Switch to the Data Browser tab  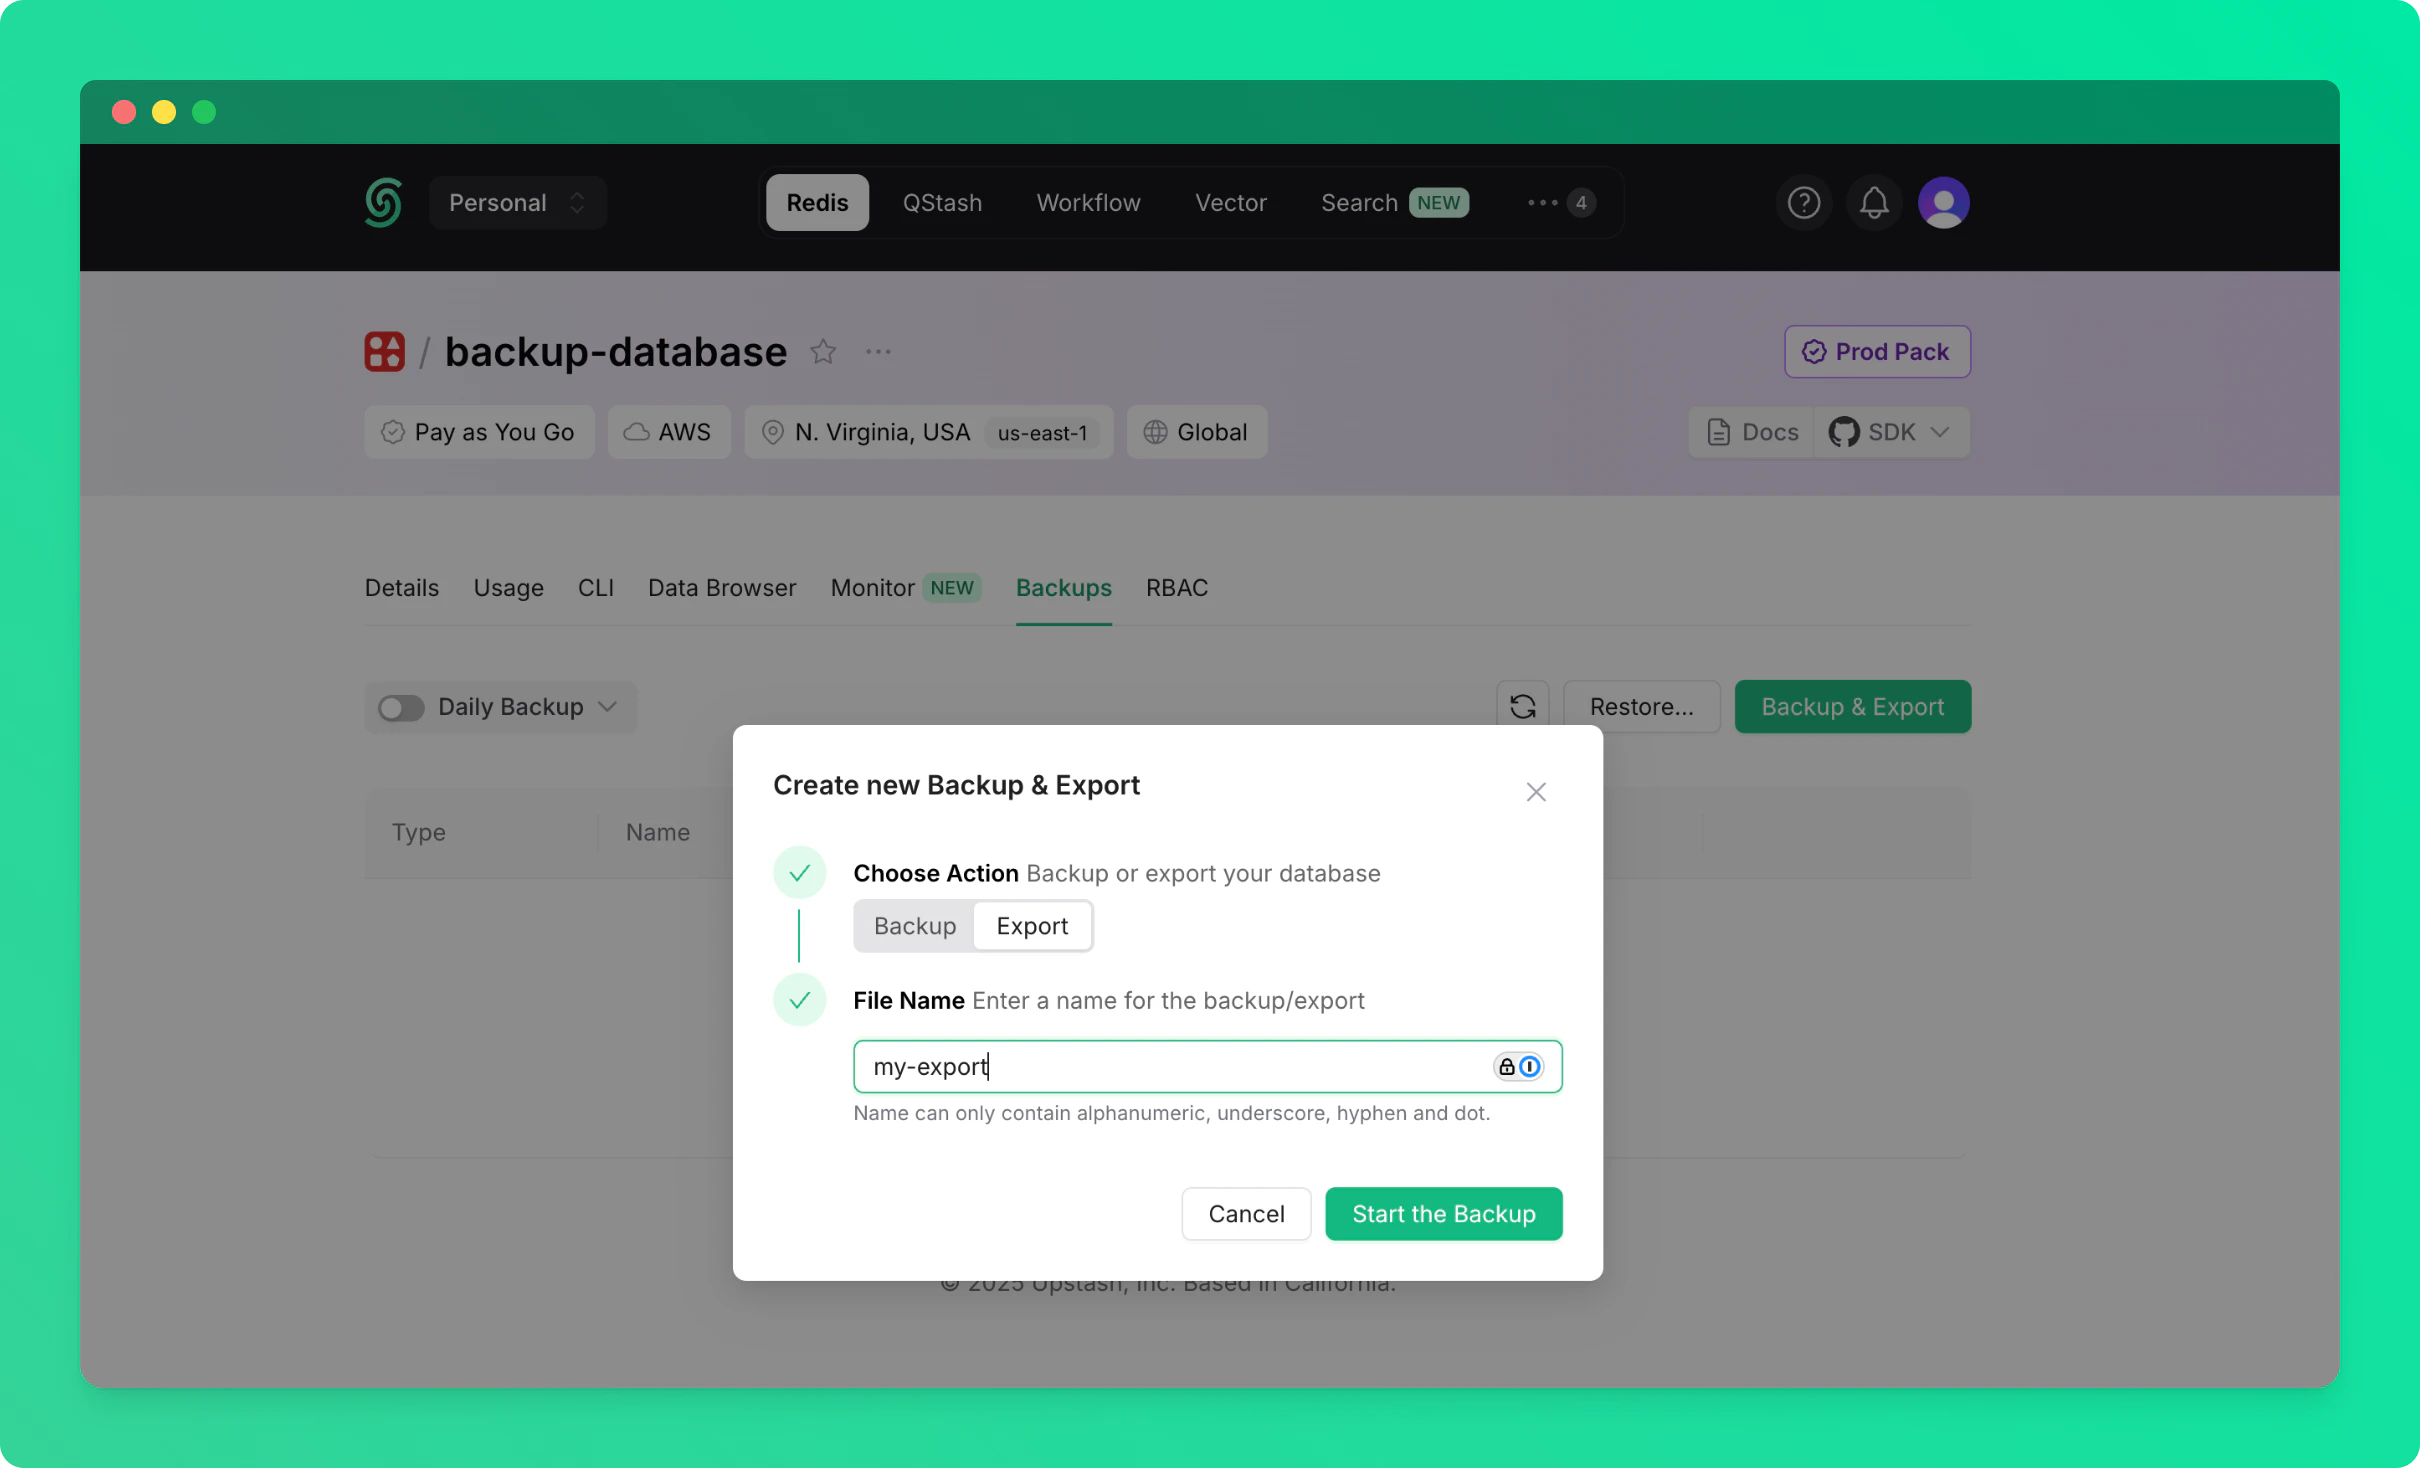[x=721, y=588]
